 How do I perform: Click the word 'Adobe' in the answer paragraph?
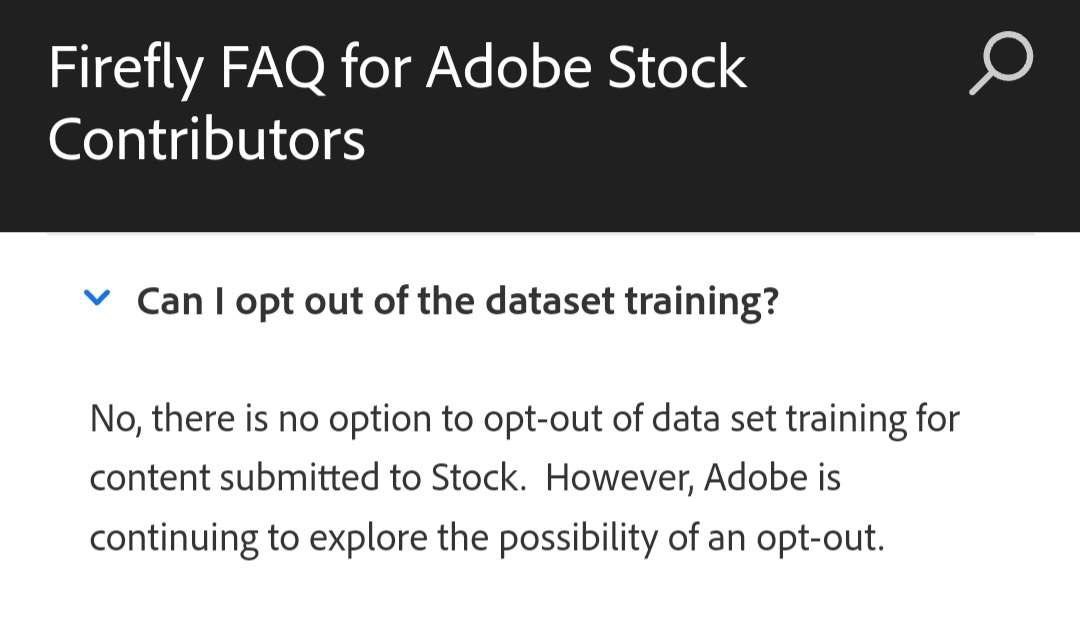[x=755, y=478]
